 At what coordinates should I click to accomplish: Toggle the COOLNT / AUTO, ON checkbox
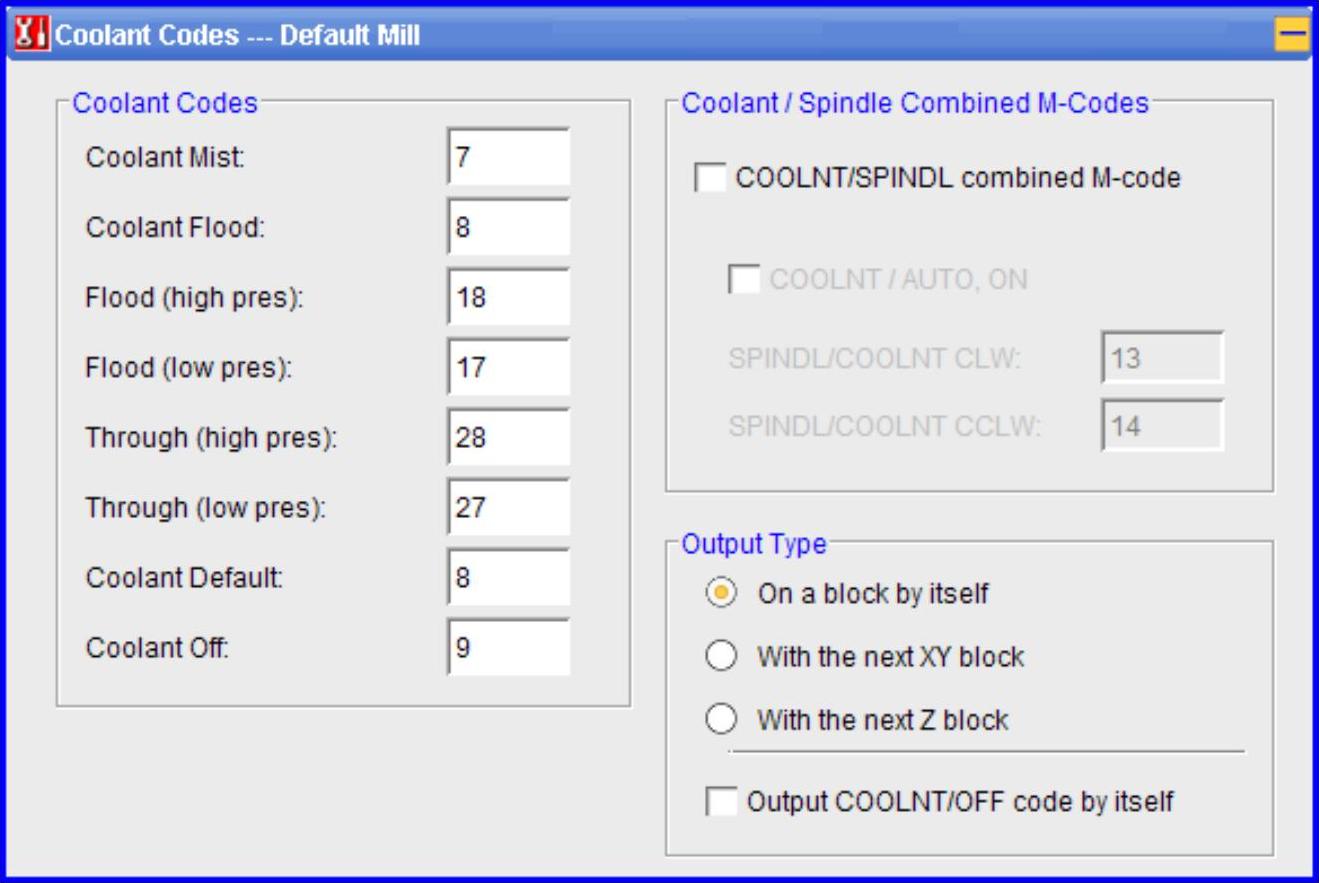coord(745,279)
